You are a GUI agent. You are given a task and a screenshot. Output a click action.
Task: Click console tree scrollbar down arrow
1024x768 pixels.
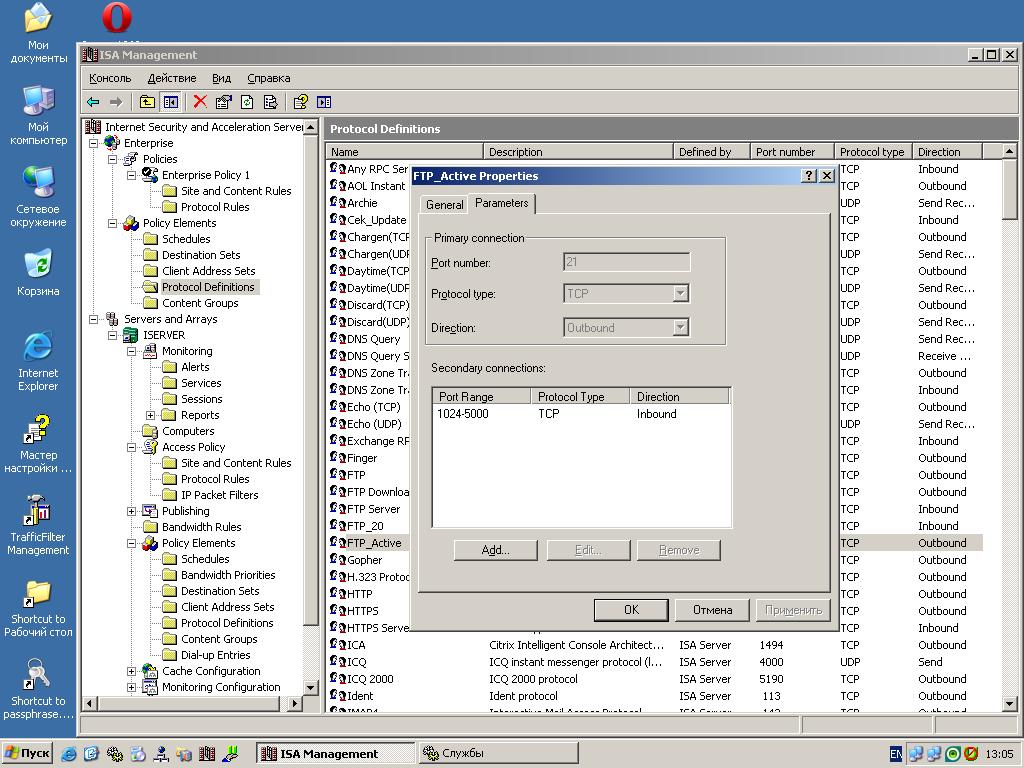311,688
